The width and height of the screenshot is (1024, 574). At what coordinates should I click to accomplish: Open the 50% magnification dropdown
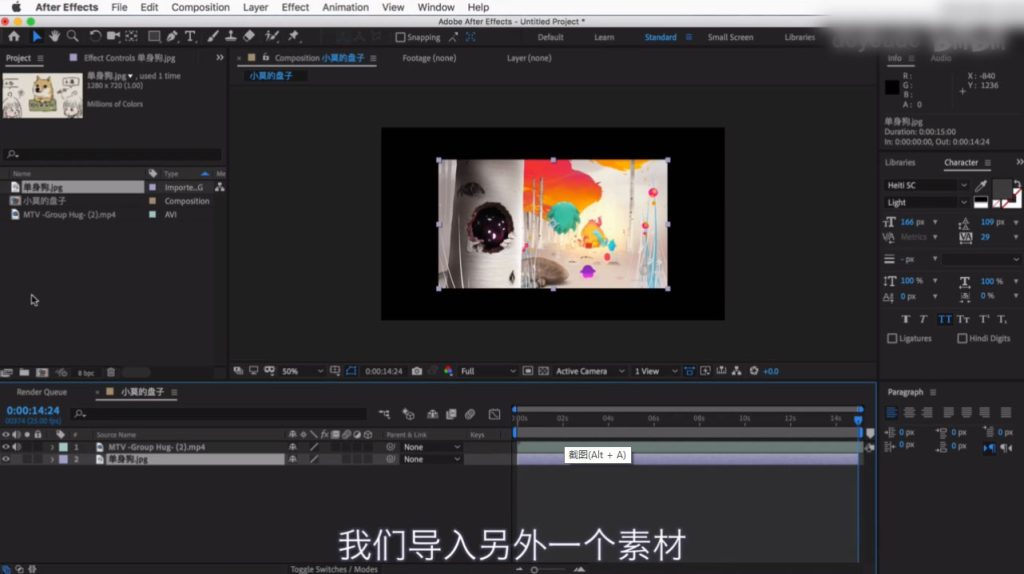coord(299,371)
